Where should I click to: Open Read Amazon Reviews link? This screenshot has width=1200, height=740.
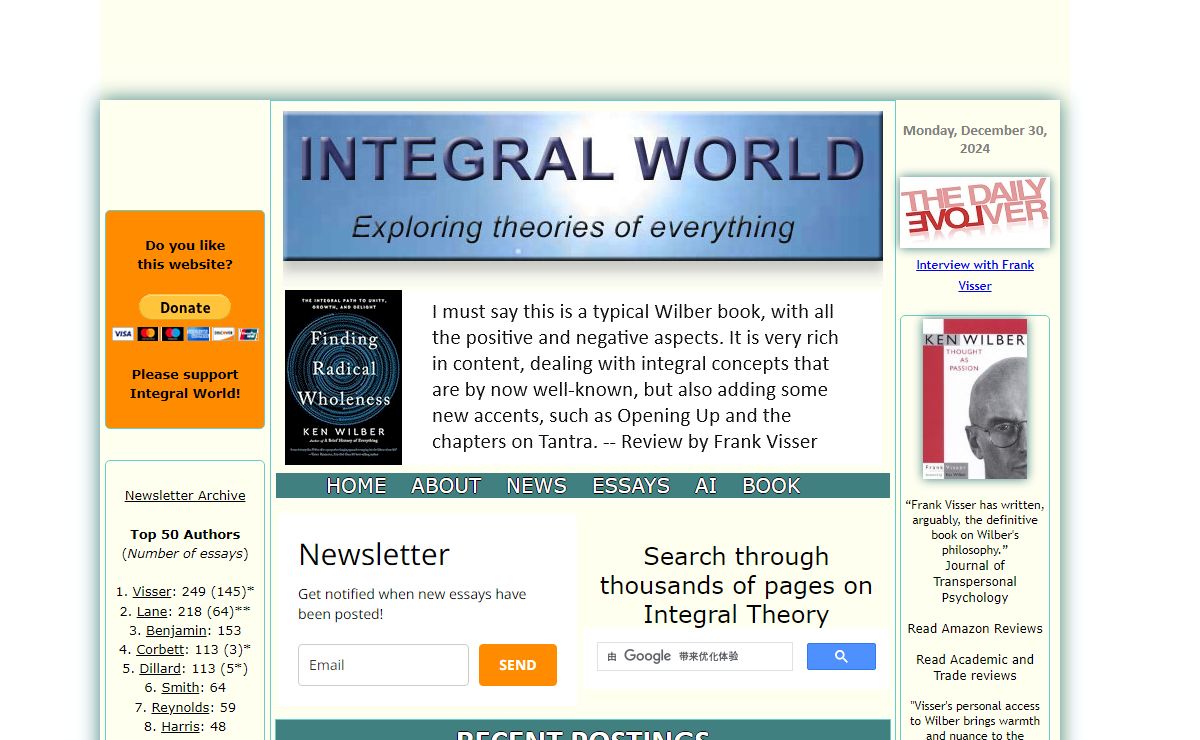tap(975, 629)
